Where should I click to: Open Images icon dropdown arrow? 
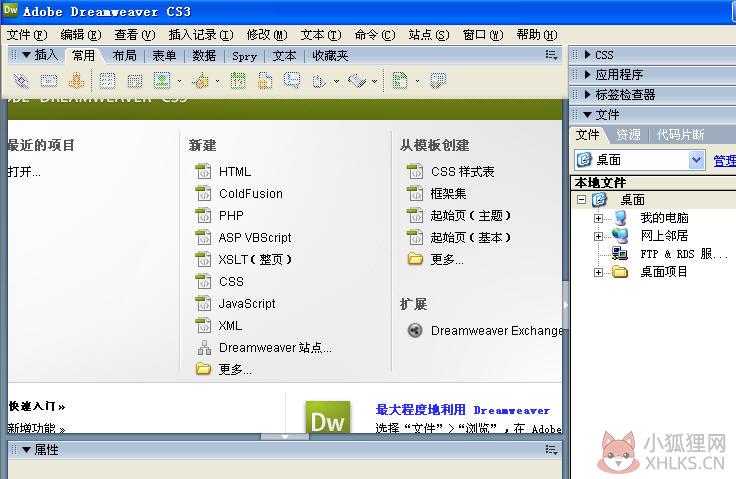coord(179,81)
